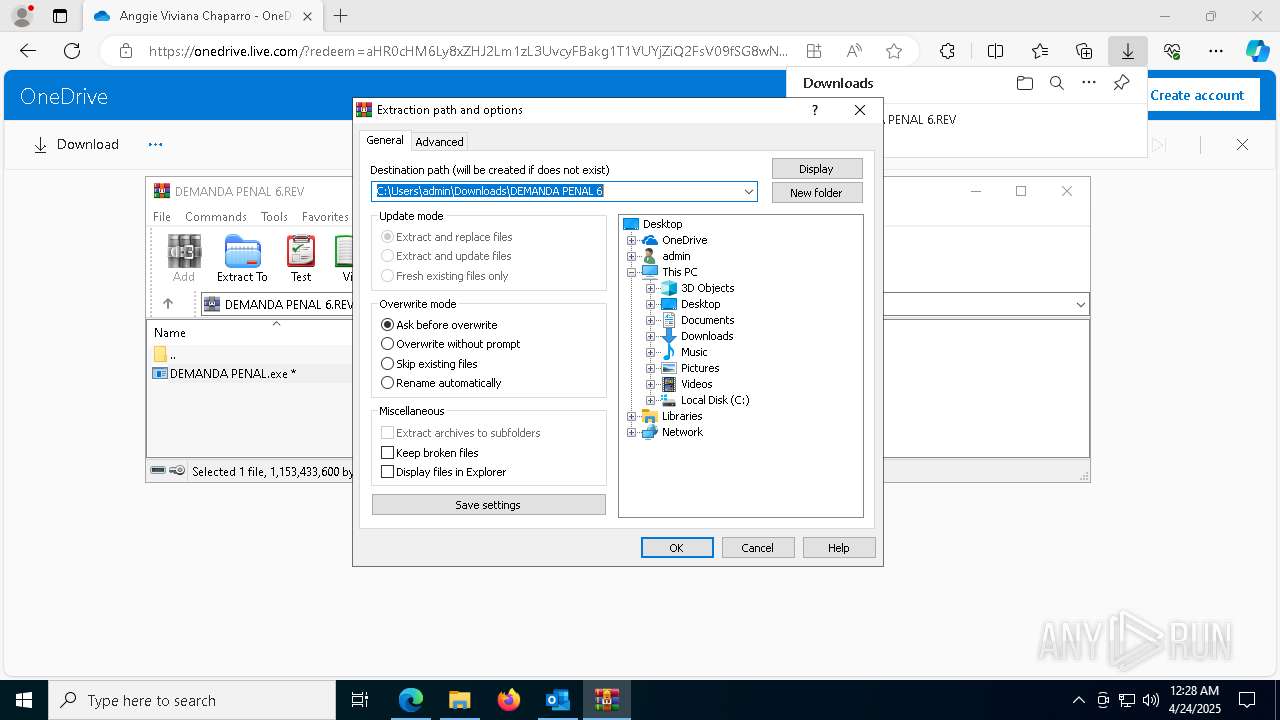Expand Downloads node in folder tree
This screenshot has height=720, width=1280.
tap(650, 336)
